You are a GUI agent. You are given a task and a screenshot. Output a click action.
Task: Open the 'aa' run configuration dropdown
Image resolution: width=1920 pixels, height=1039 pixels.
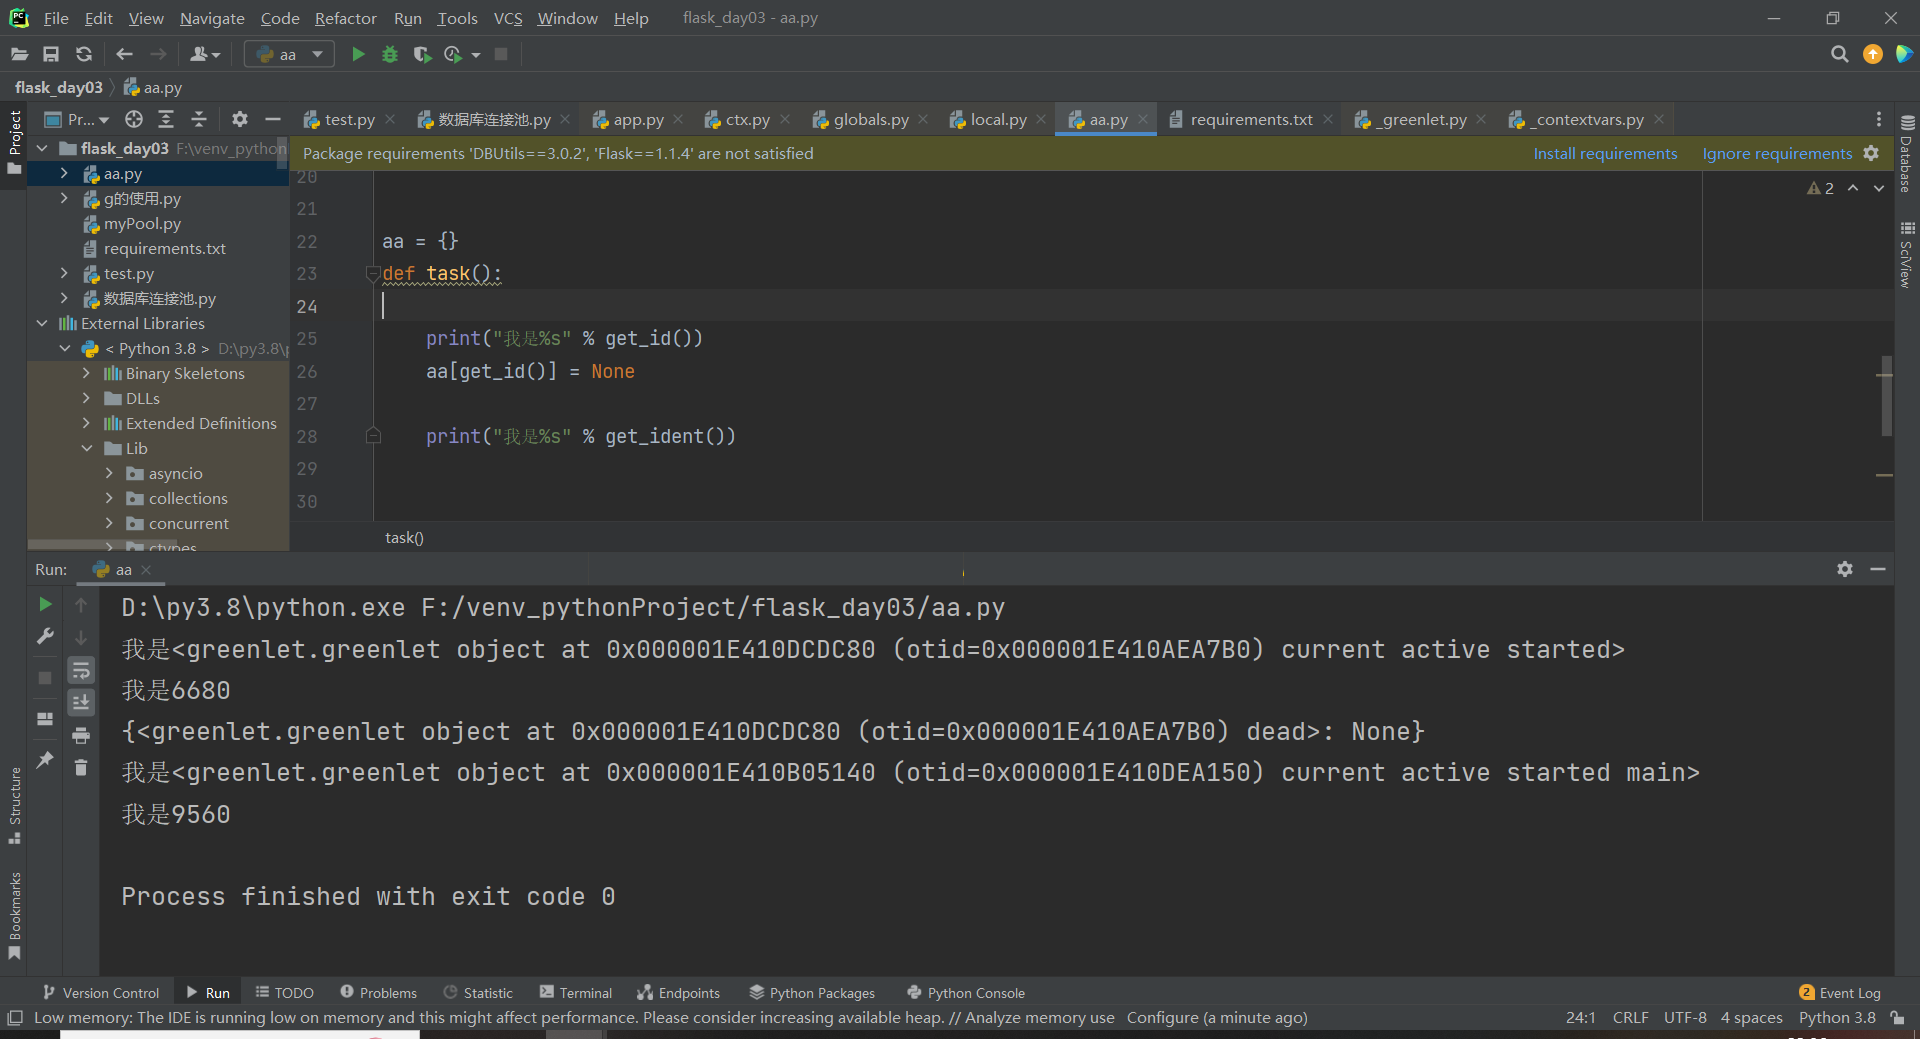pos(289,54)
